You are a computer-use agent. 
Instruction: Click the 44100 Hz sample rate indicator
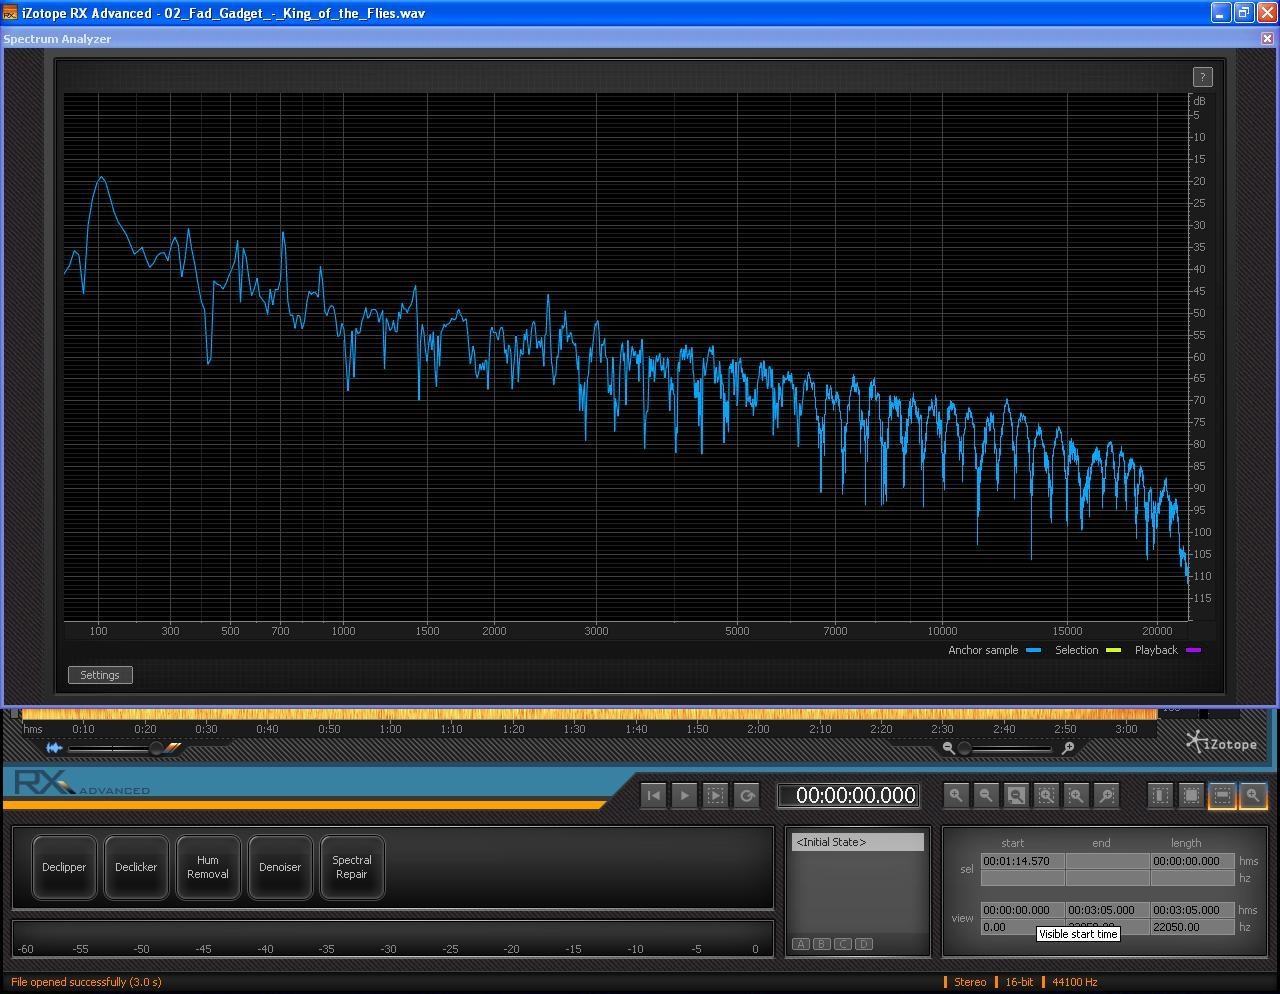[1075, 982]
